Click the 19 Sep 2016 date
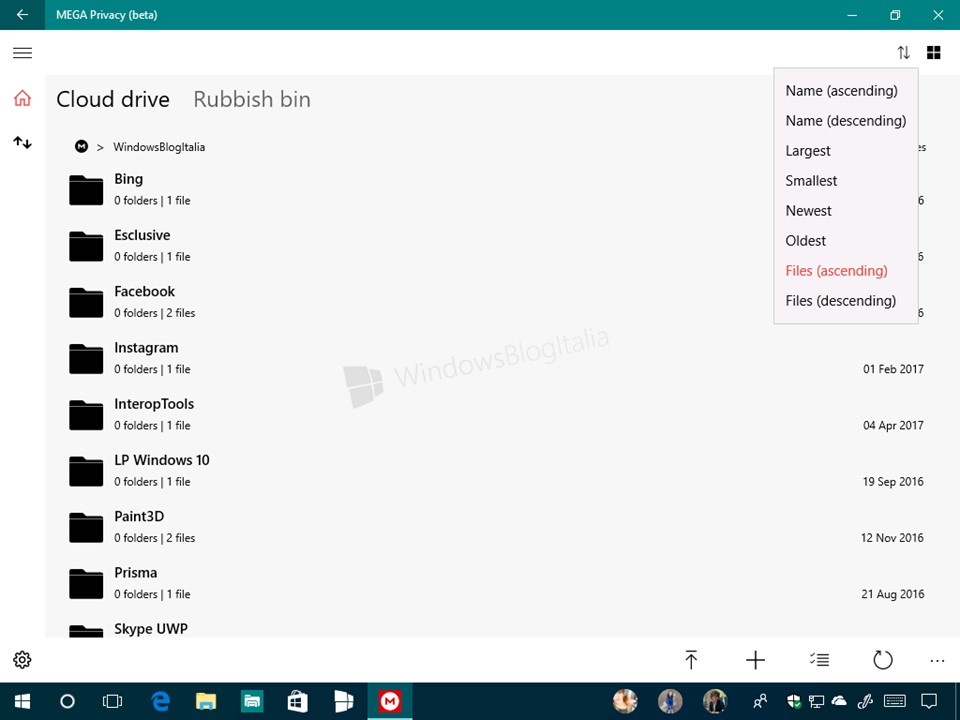 tap(893, 482)
